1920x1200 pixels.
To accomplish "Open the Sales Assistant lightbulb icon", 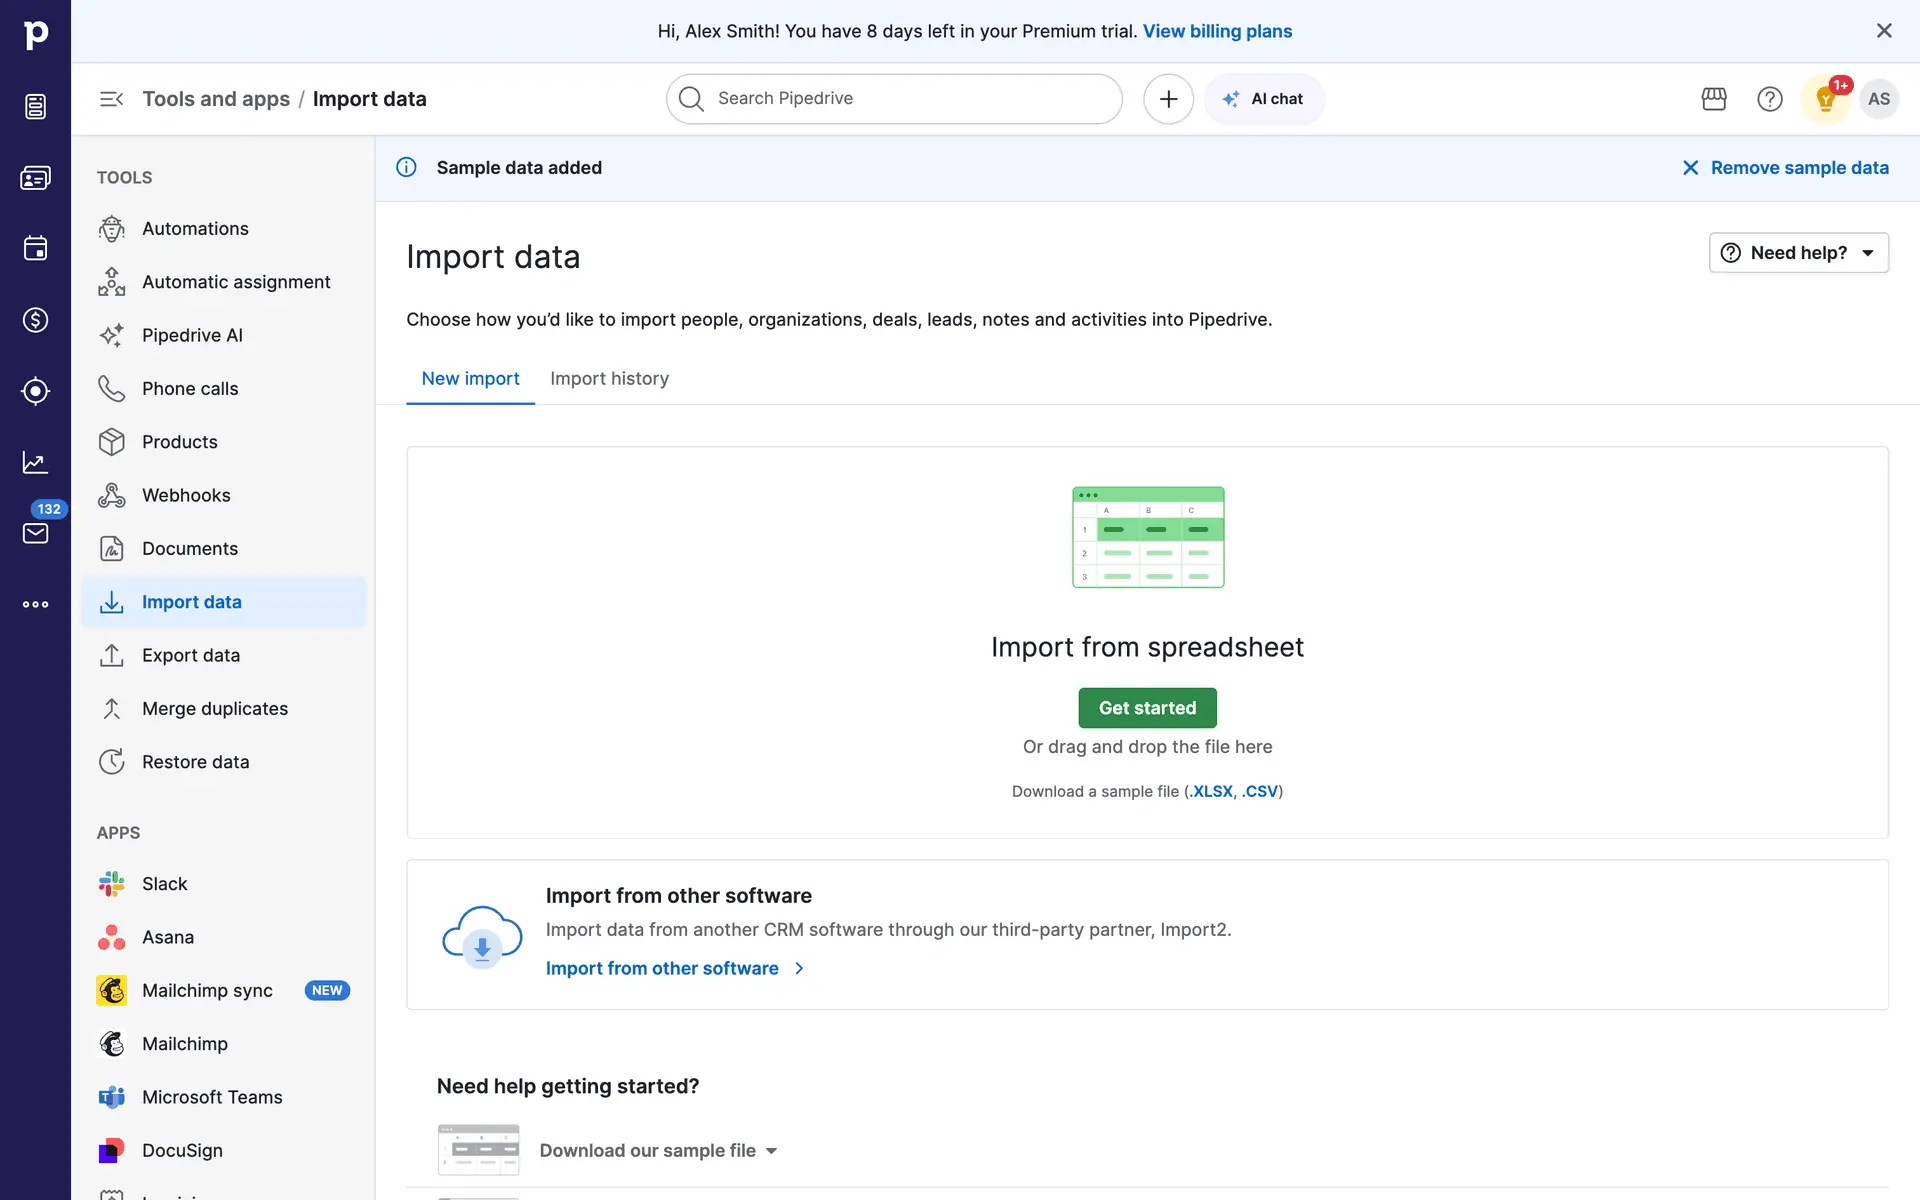I will 1825,99.
